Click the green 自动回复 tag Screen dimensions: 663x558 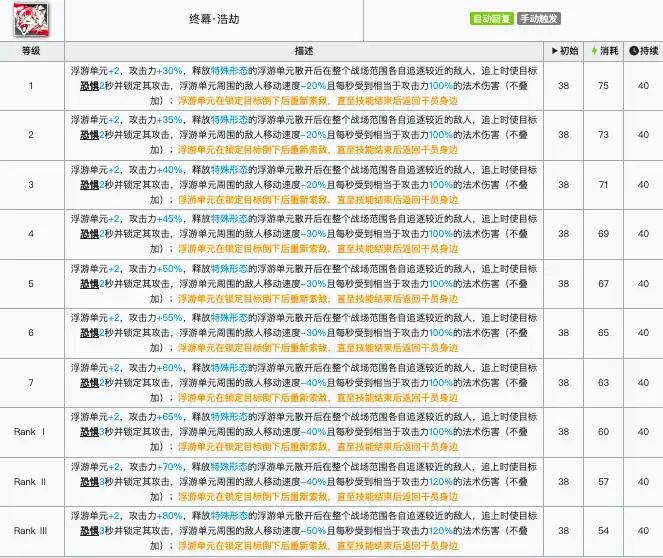492,19
